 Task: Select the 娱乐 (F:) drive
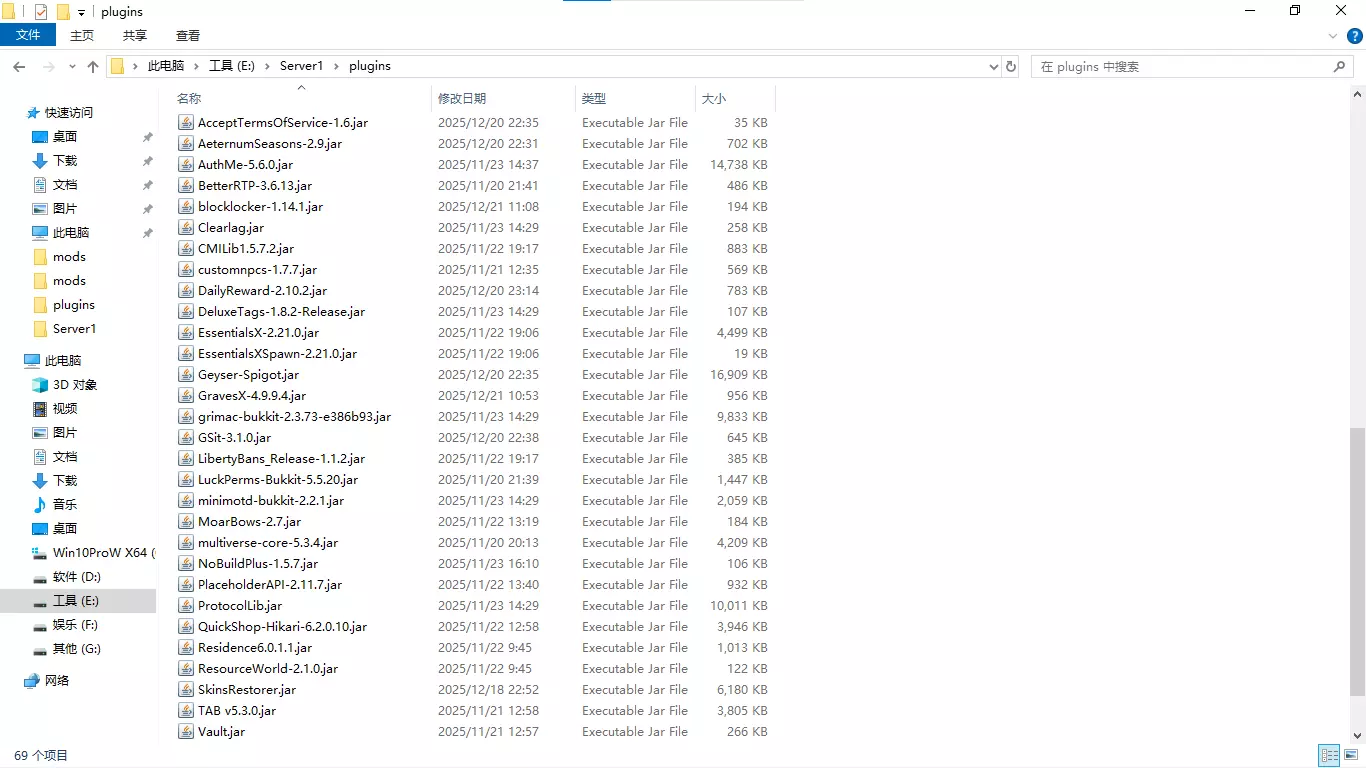point(75,625)
